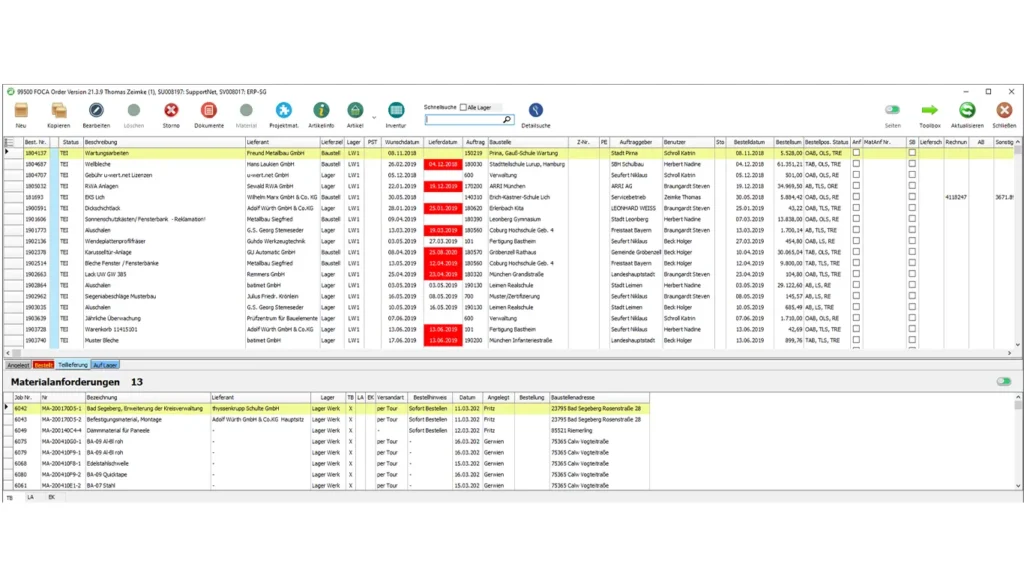Expand the dropdown arrow next to Artikel
This screenshot has height=576, width=1024.
tap(374, 118)
